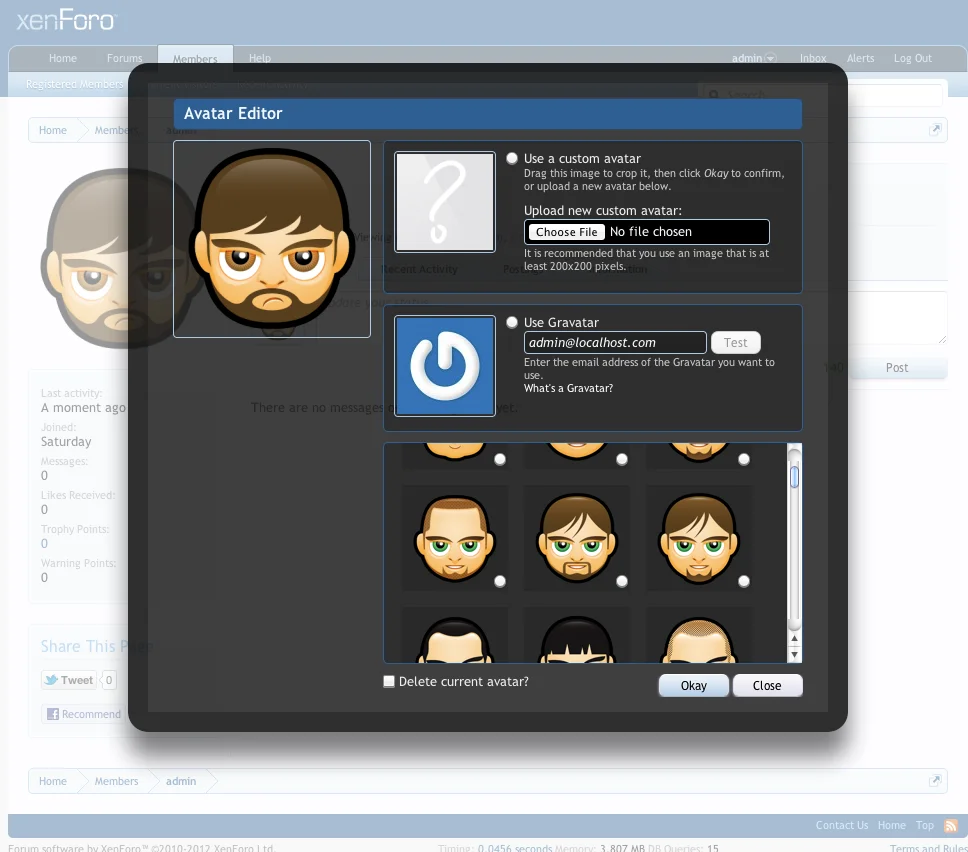Click the avatar list scroll up arrow

click(x=795, y=638)
